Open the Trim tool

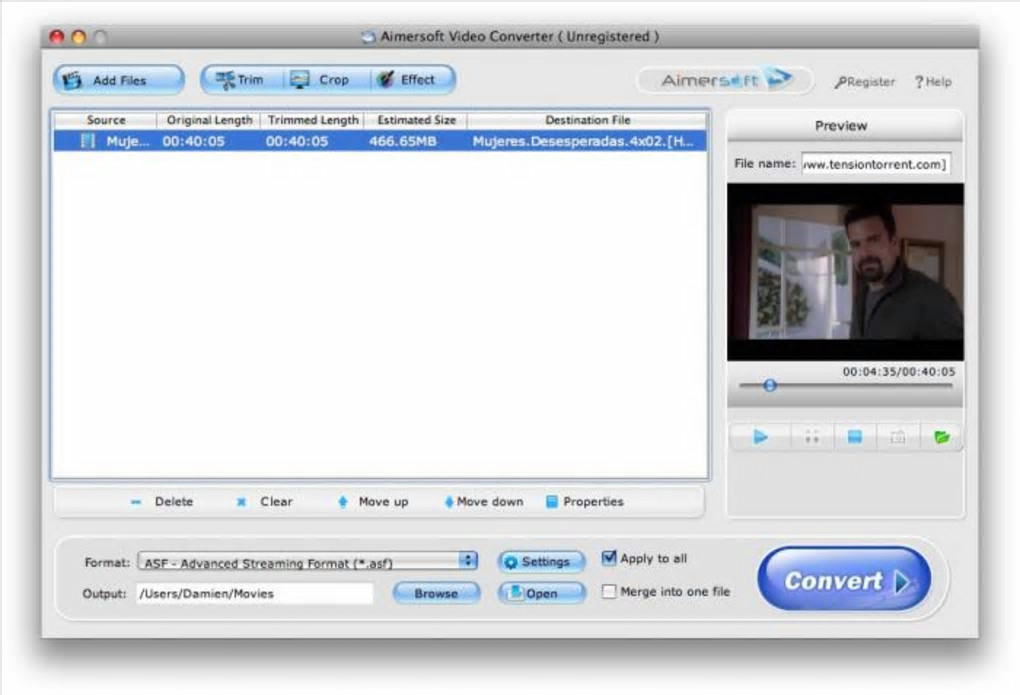[x=241, y=80]
